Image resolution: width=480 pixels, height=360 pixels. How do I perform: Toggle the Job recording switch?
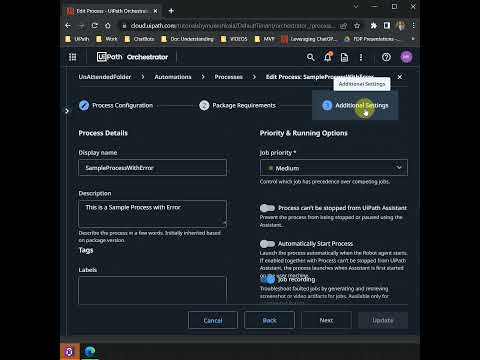267,279
